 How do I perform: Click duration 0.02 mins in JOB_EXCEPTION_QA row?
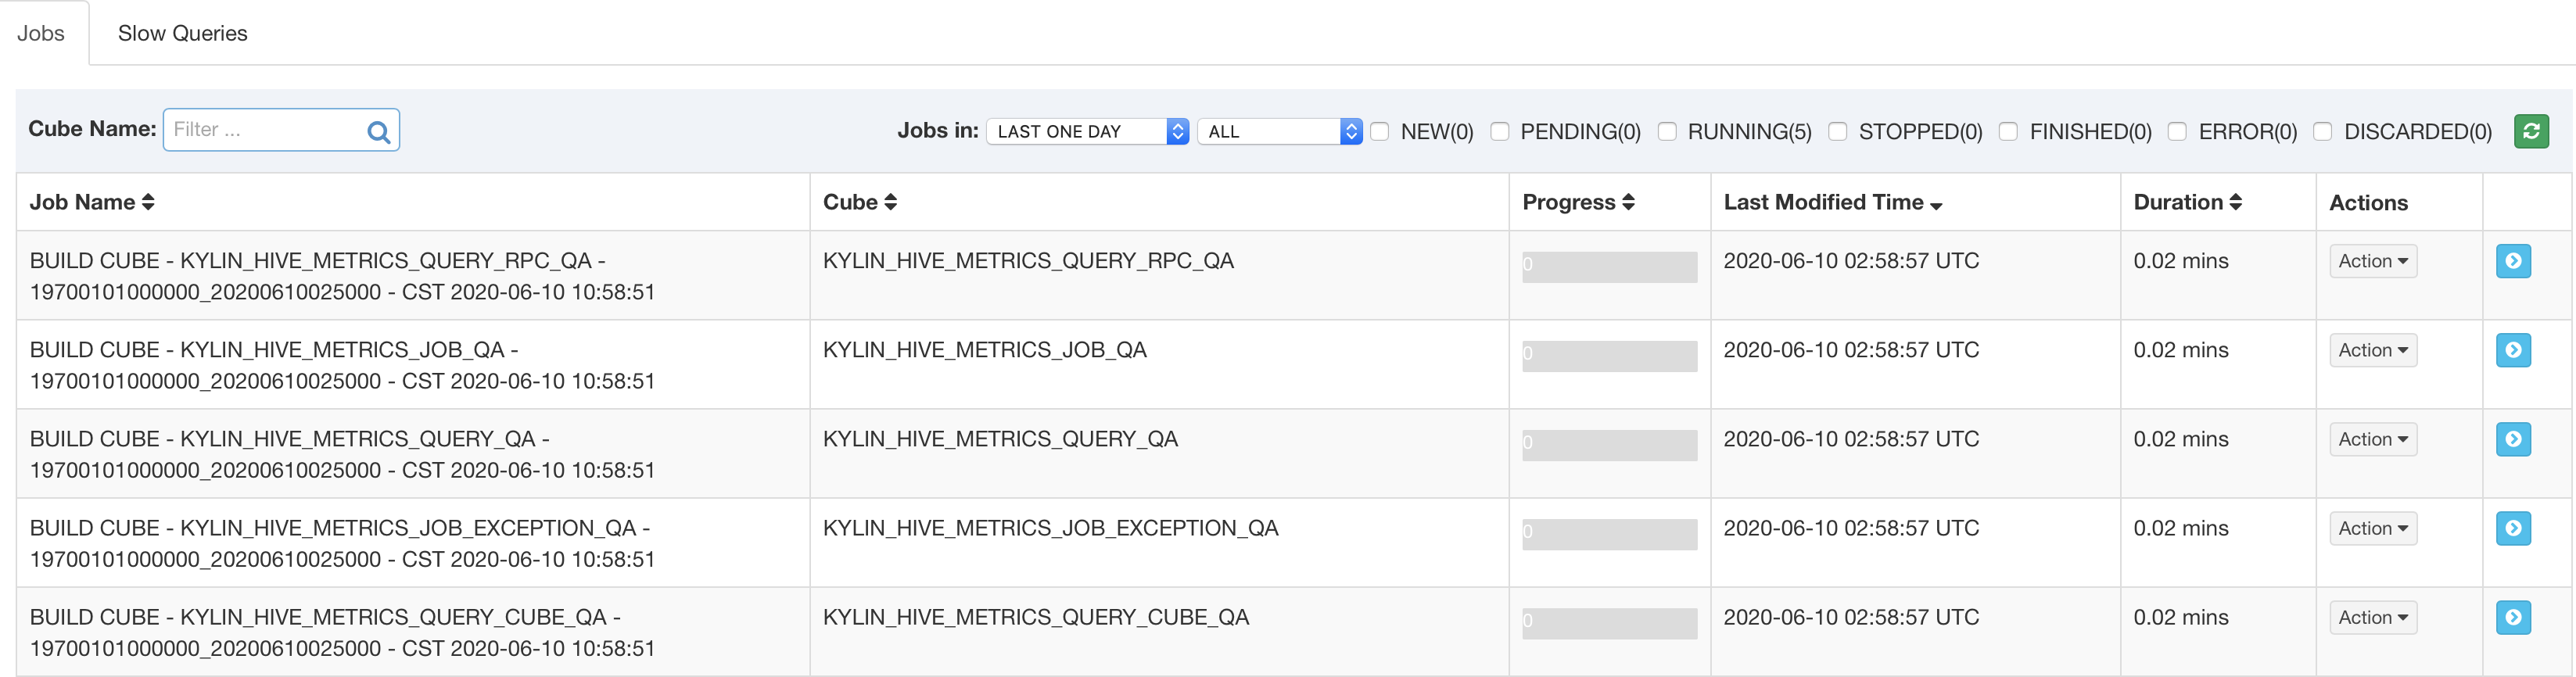tap(2181, 528)
